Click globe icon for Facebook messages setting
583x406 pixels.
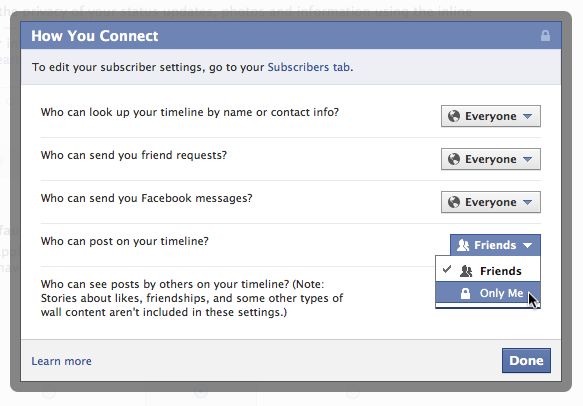(454, 202)
